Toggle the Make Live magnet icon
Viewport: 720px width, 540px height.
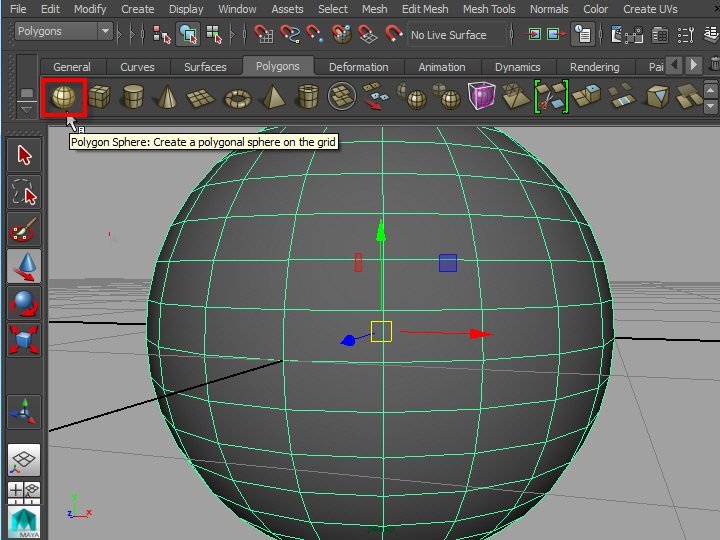(394, 35)
